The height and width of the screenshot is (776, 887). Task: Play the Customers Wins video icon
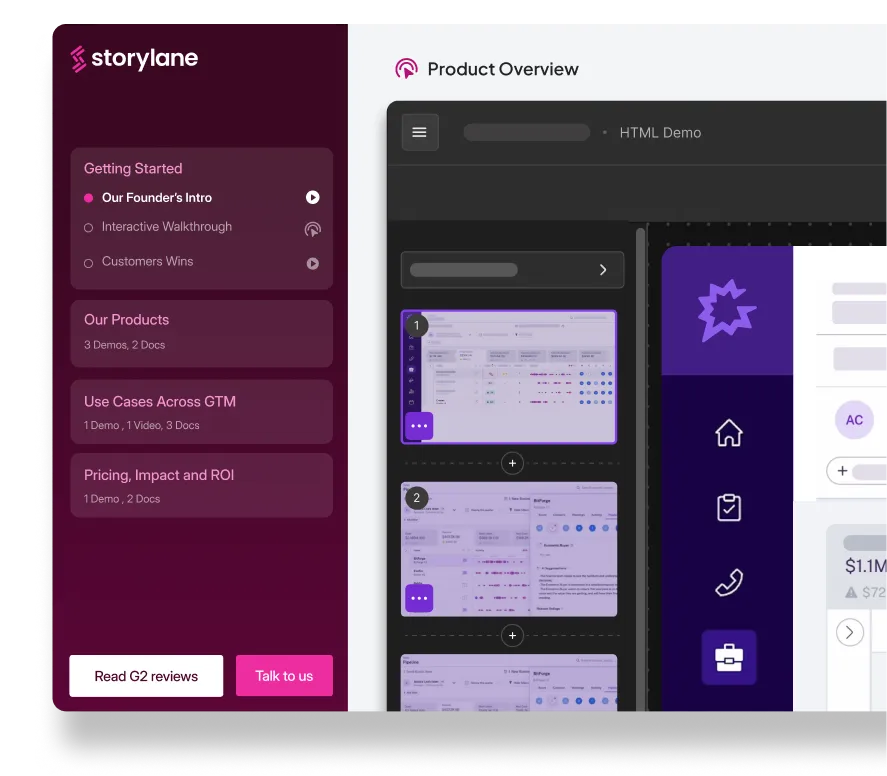click(312, 264)
